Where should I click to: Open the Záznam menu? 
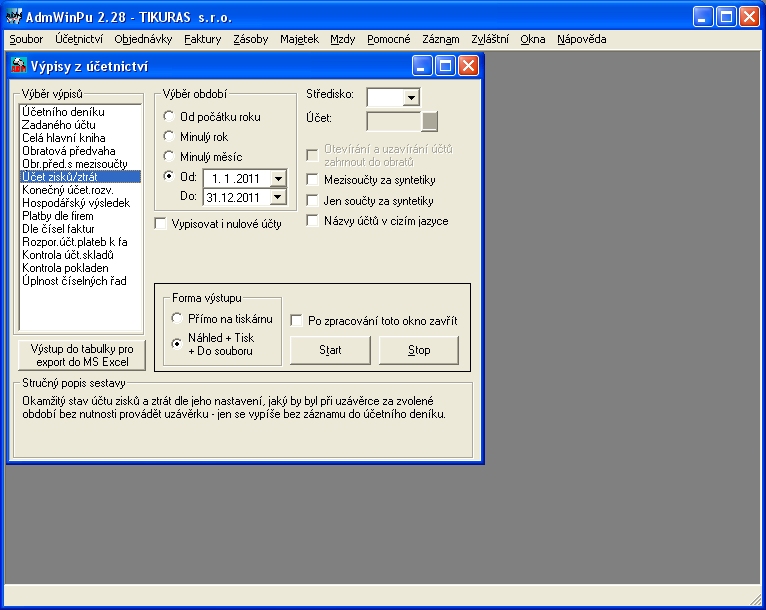[x=441, y=39]
